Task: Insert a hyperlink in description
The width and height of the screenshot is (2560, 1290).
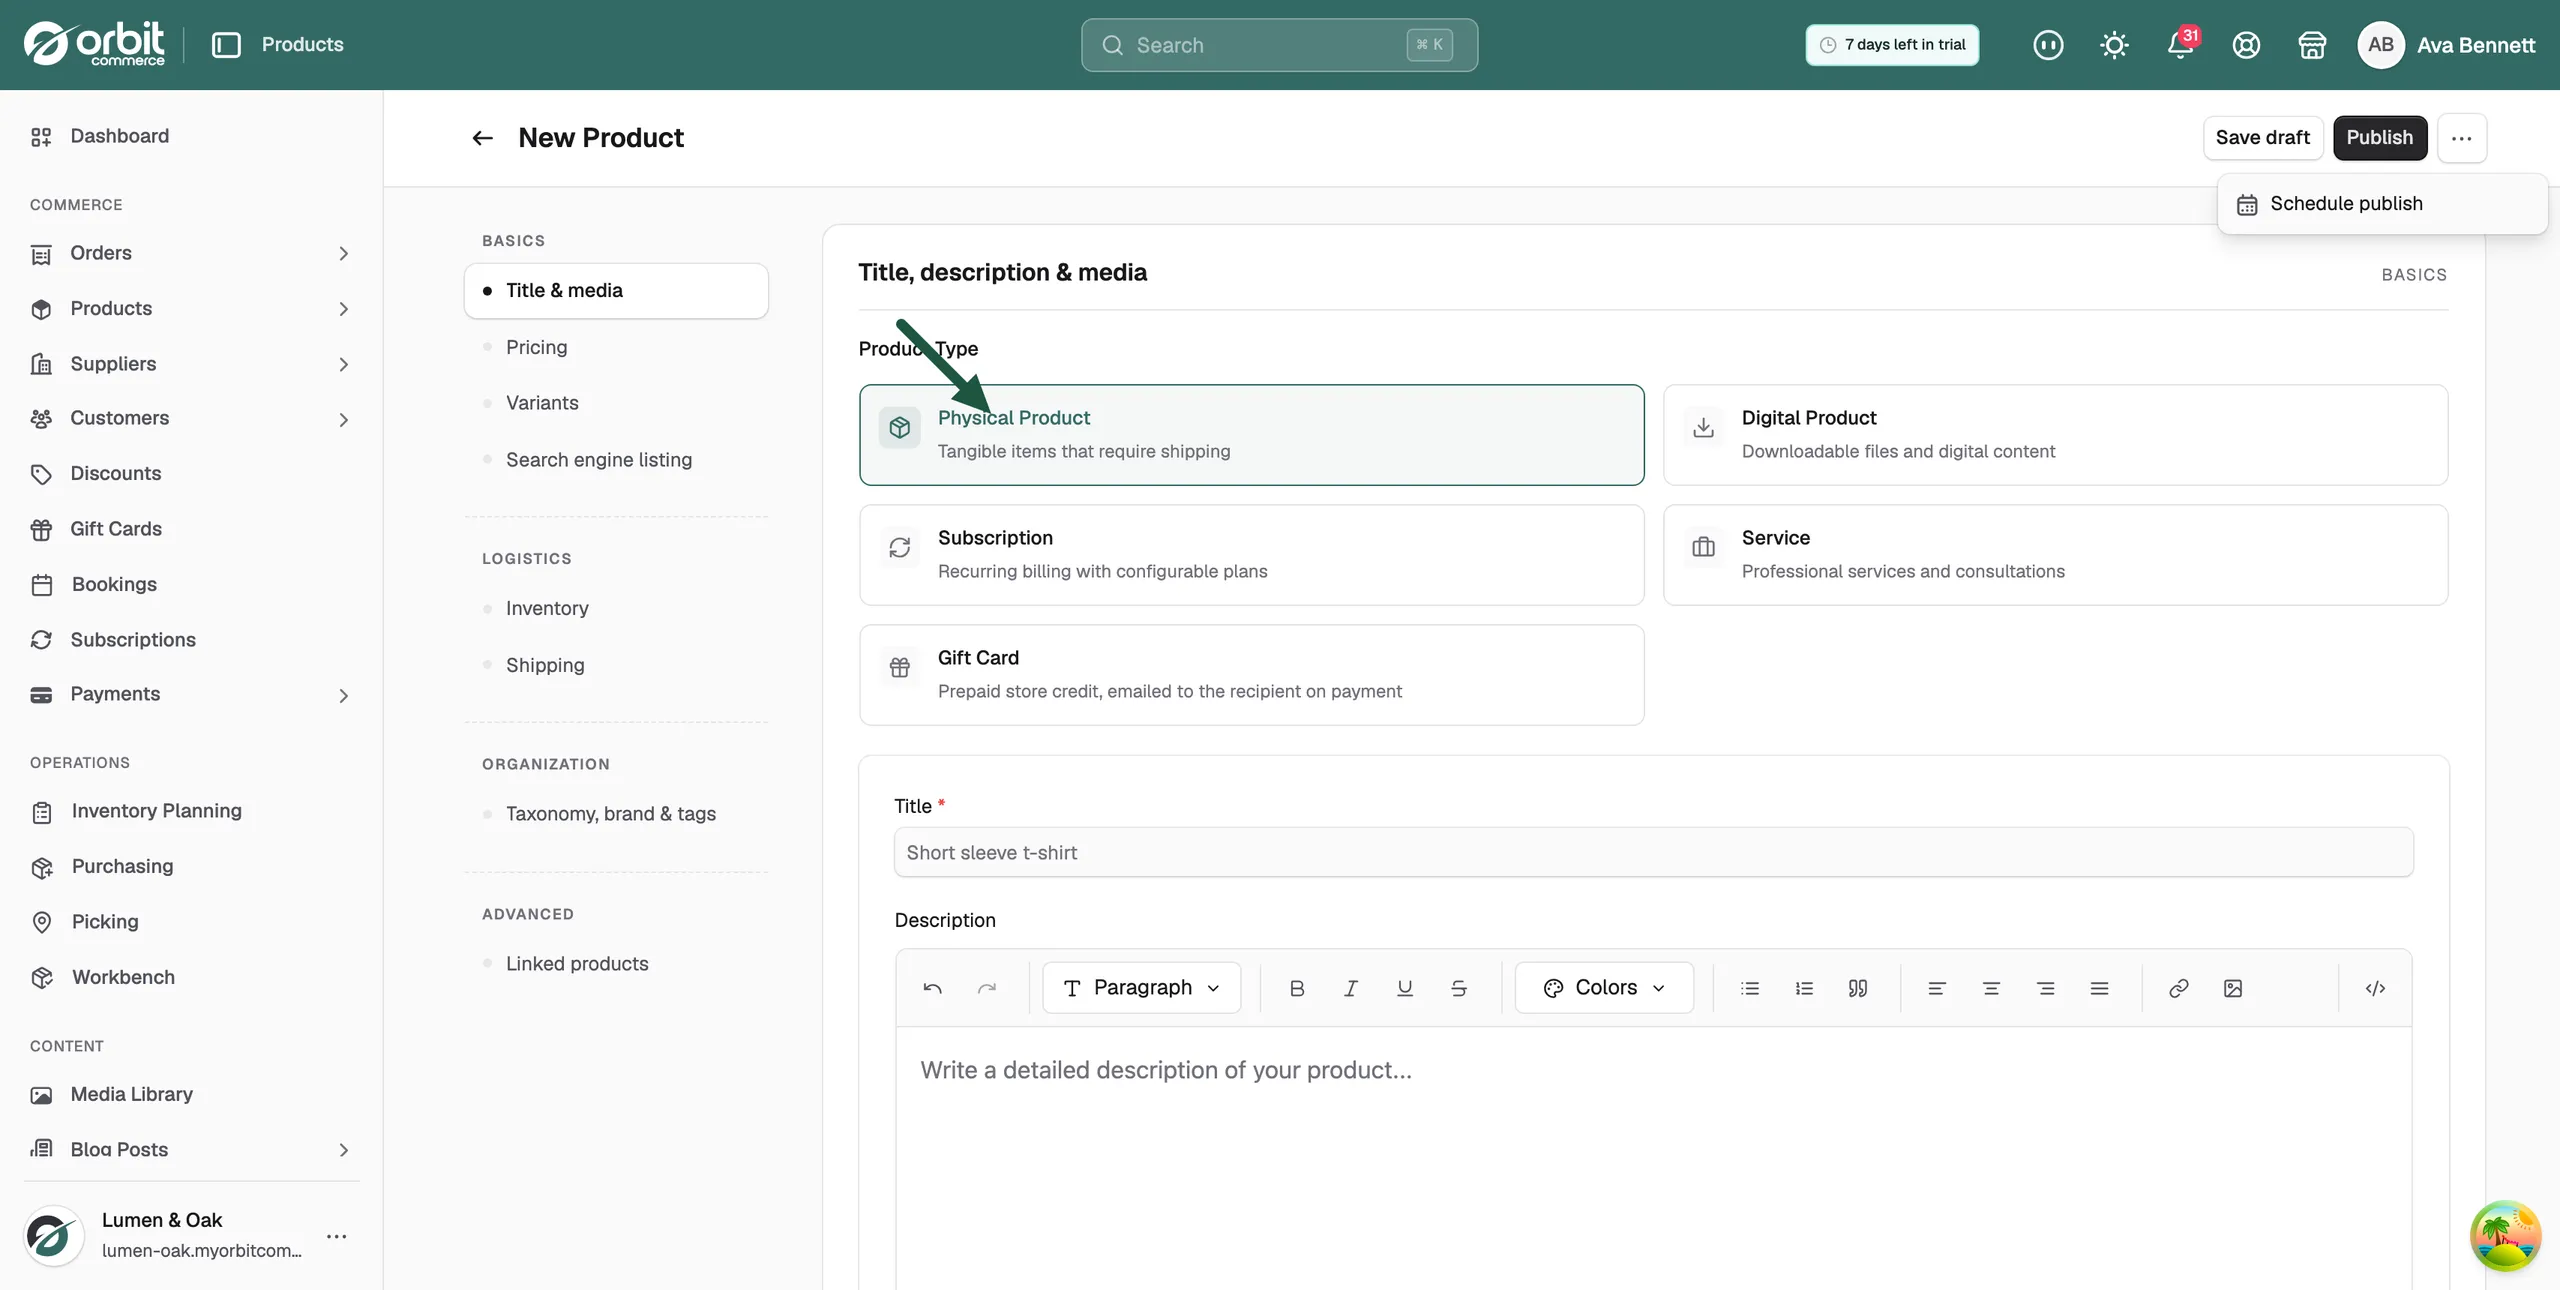Action: click(x=2179, y=988)
